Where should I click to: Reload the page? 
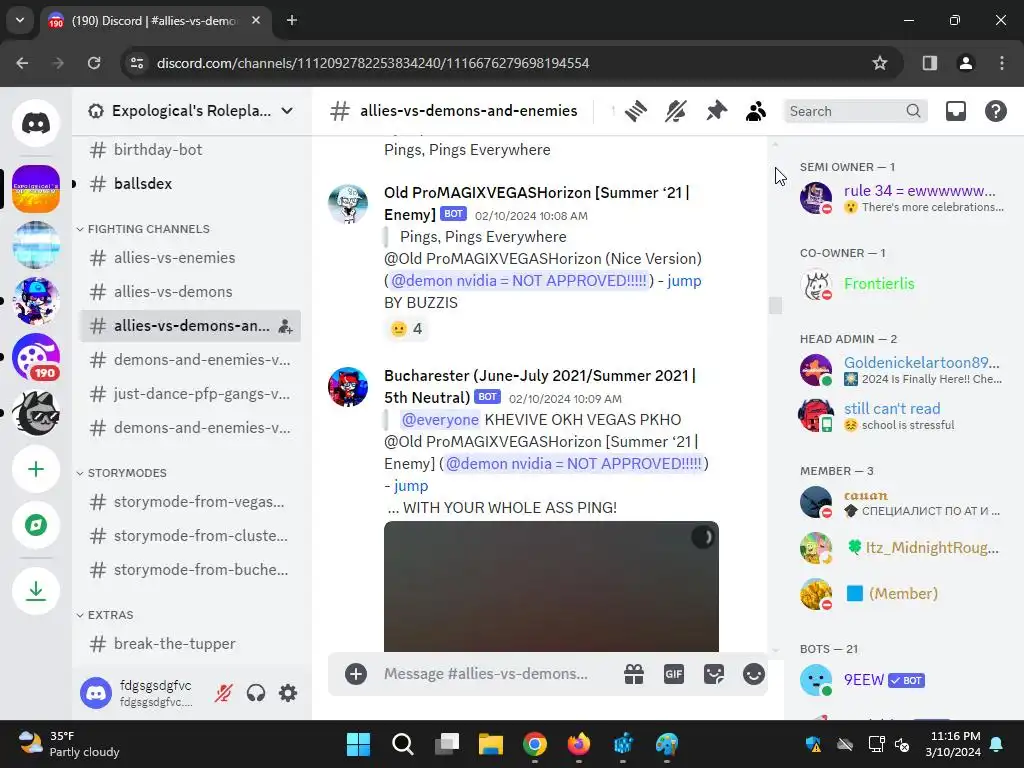click(x=94, y=63)
